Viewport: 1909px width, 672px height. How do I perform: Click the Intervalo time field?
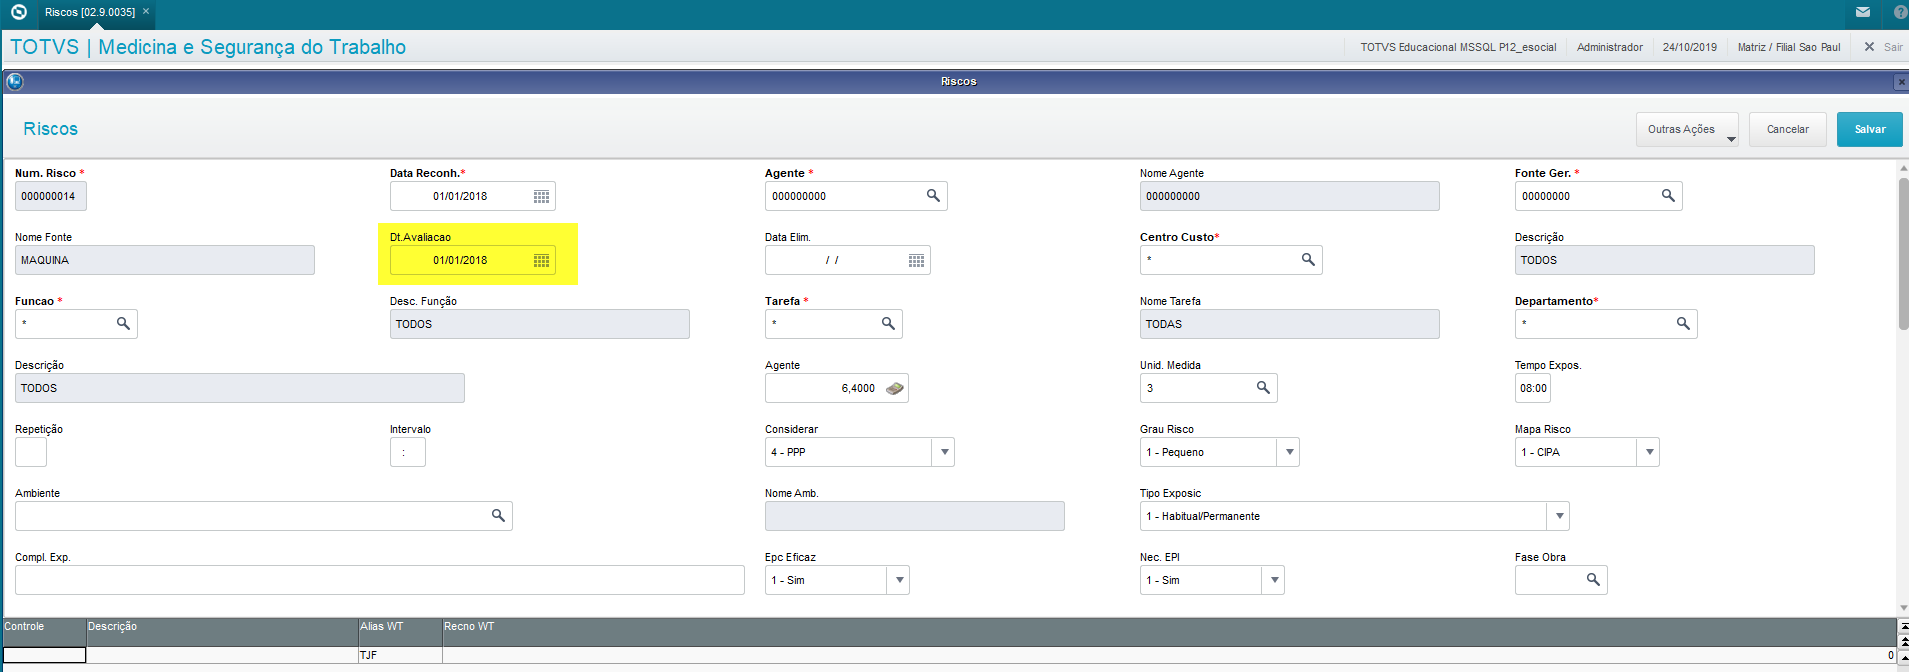(x=408, y=452)
